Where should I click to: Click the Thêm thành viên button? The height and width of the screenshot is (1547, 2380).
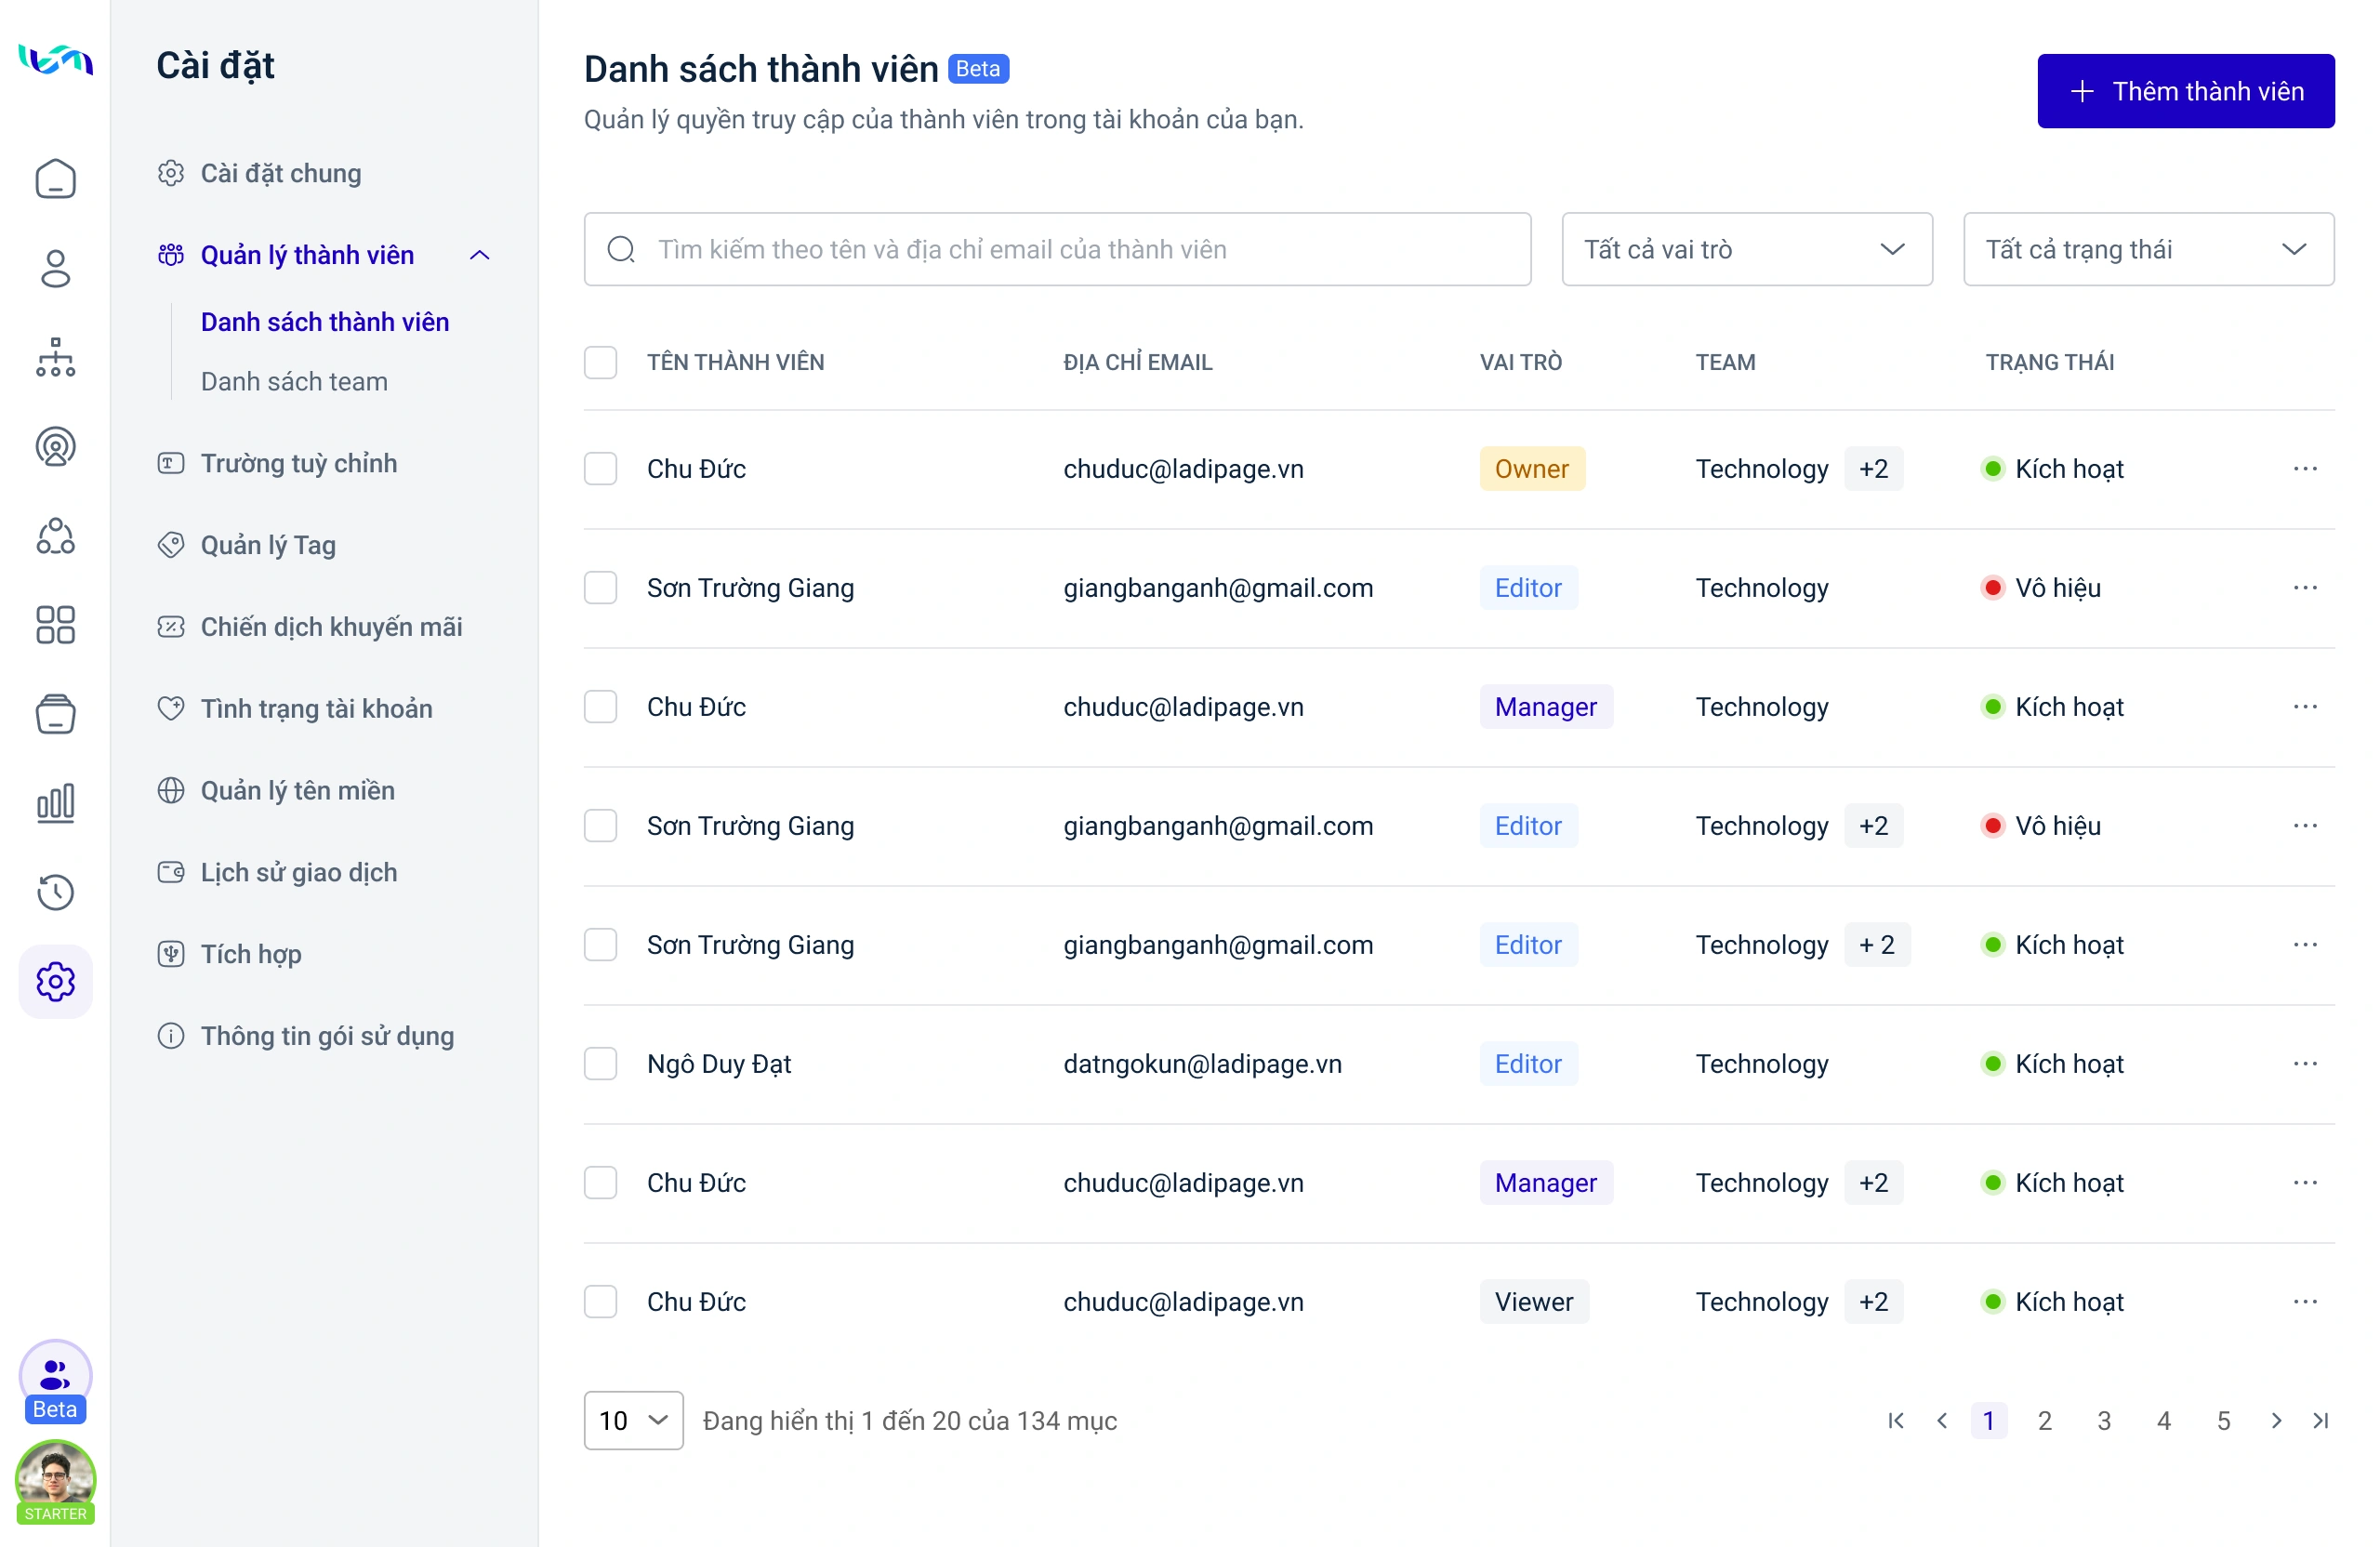[2185, 91]
